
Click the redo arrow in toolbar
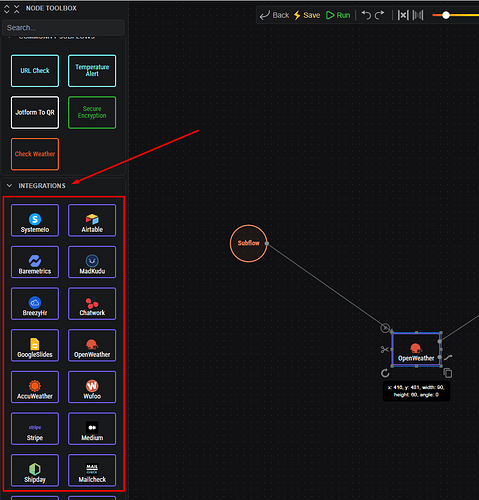[380, 15]
